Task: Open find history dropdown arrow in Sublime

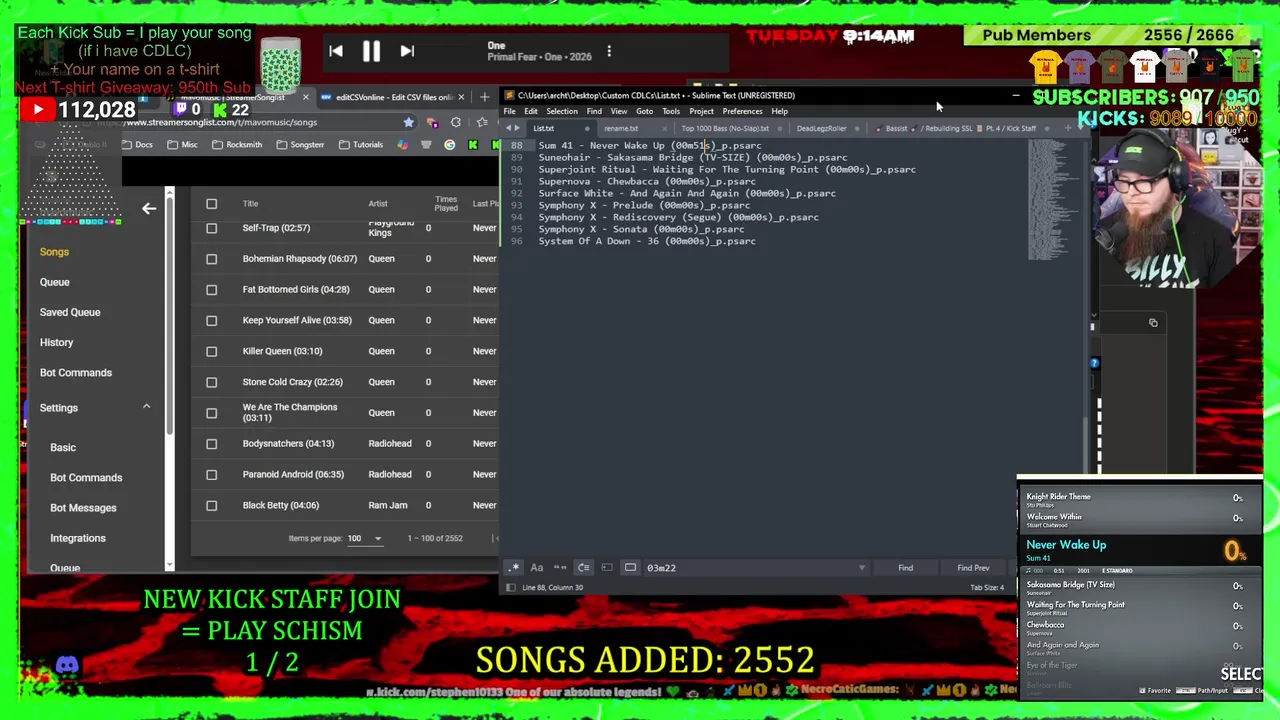Action: click(861, 568)
